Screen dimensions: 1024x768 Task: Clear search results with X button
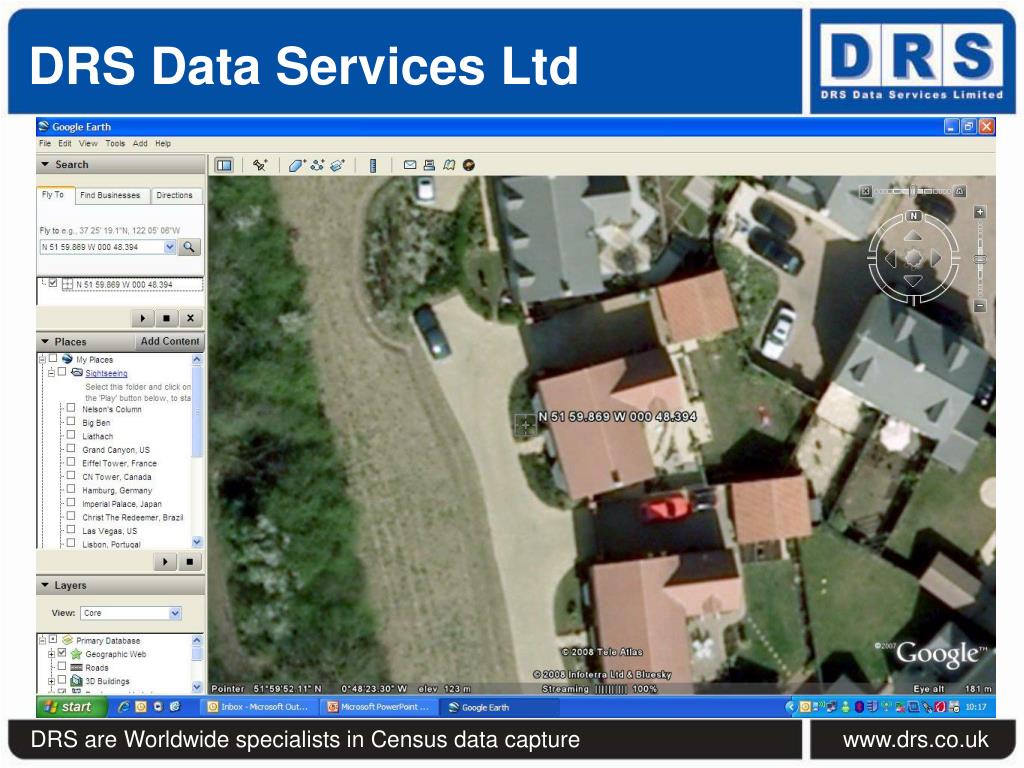(190, 319)
